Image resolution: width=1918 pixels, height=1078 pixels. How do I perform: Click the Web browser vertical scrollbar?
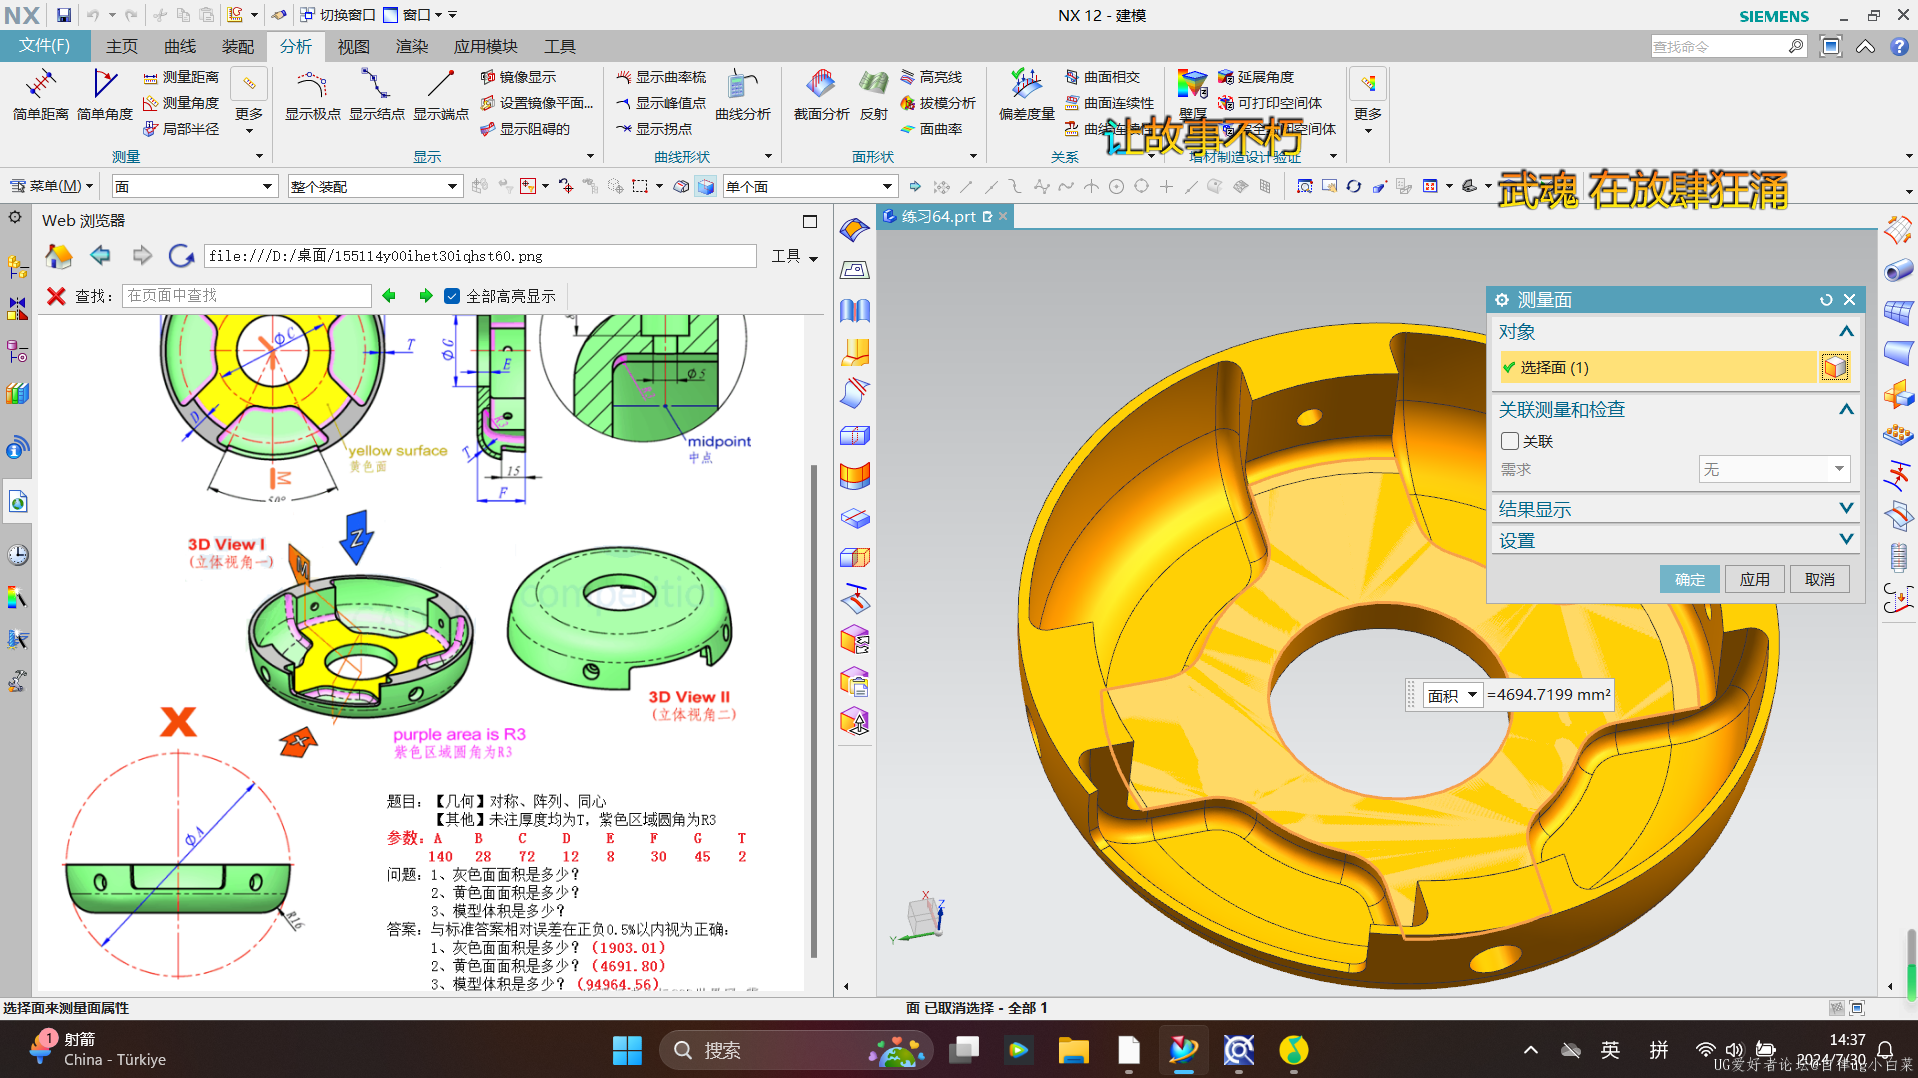point(814,710)
